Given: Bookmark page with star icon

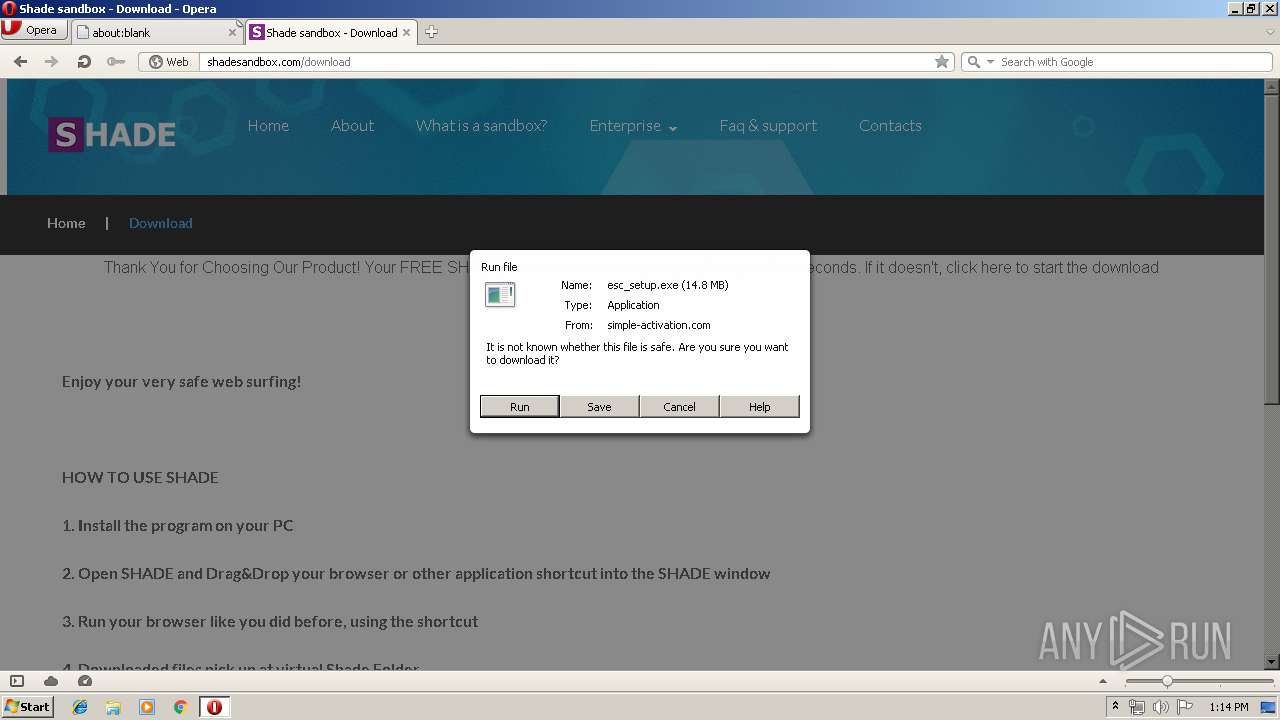Looking at the screenshot, I should point(942,61).
